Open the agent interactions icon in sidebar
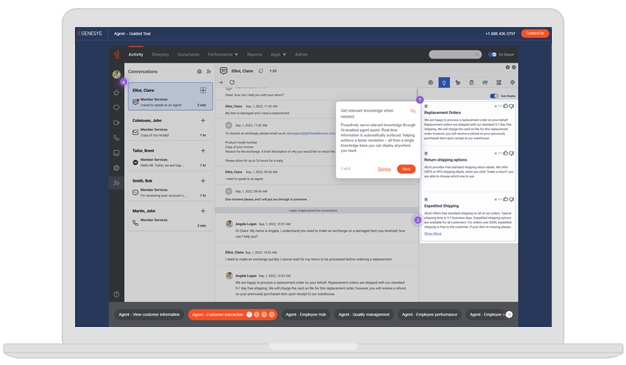Screen dimensions: 626x365 pos(116,183)
